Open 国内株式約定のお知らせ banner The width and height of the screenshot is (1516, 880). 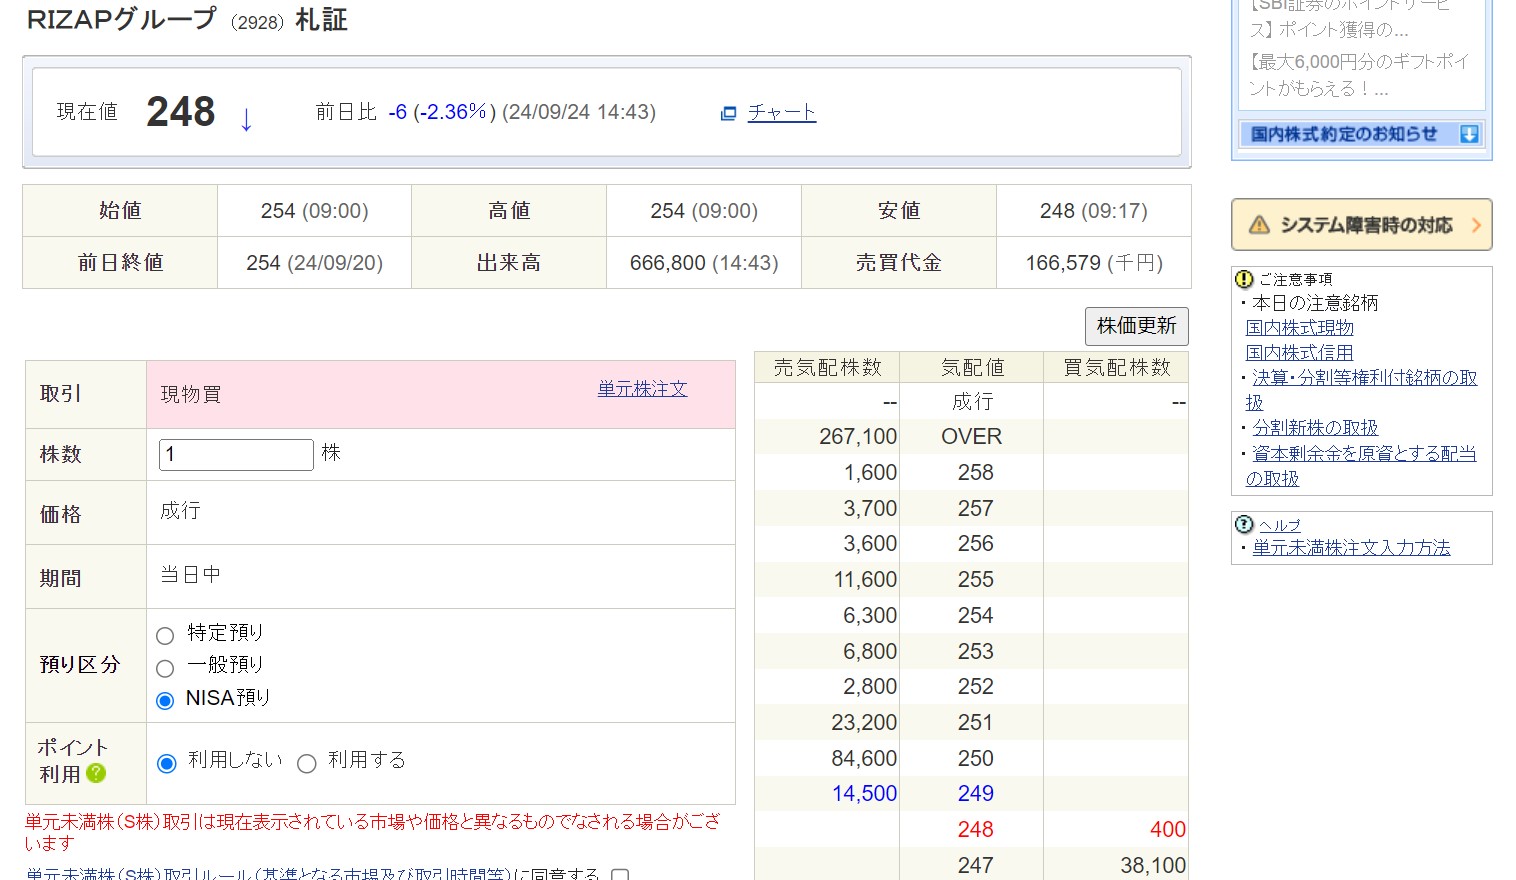coord(1361,134)
